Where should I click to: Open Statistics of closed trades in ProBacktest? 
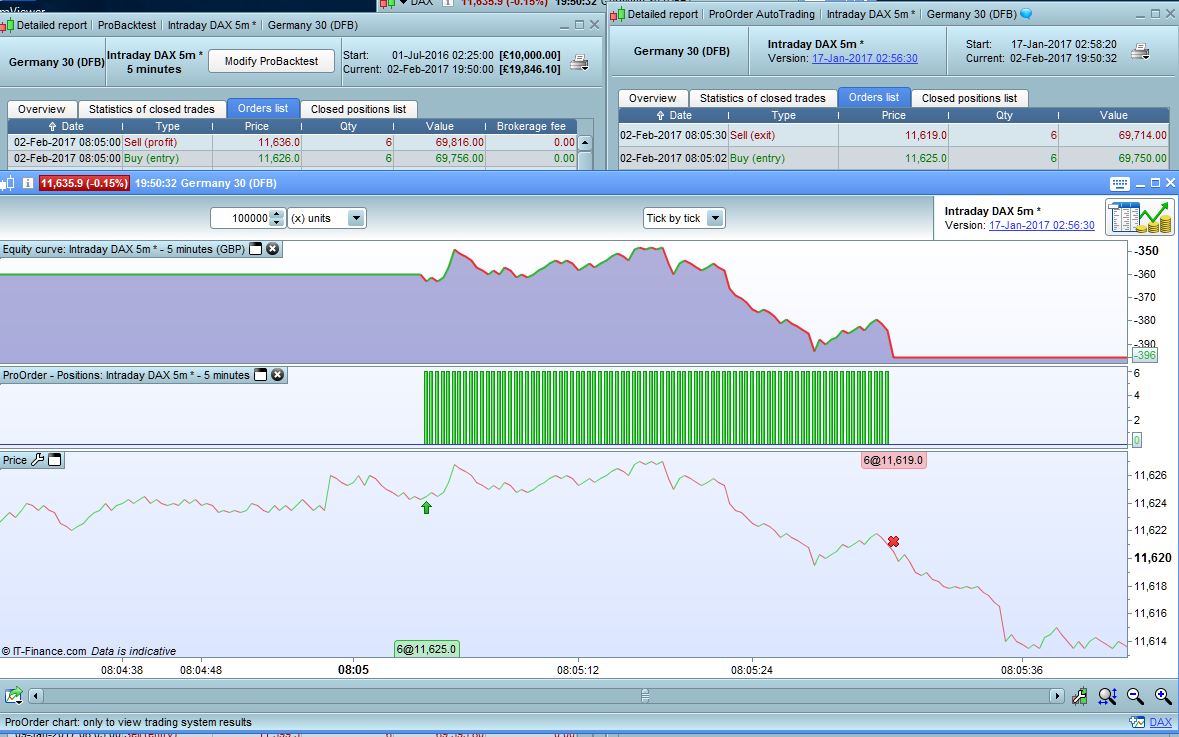(151, 109)
